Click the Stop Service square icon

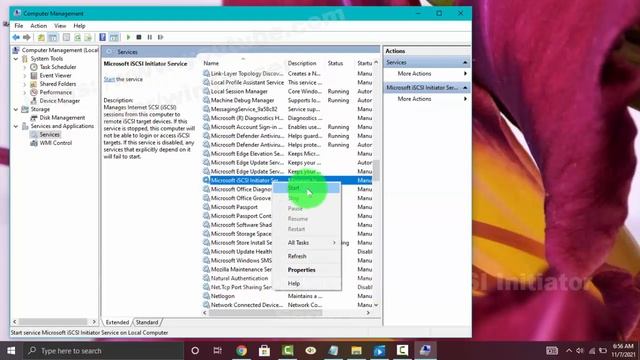[x=139, y=38]
